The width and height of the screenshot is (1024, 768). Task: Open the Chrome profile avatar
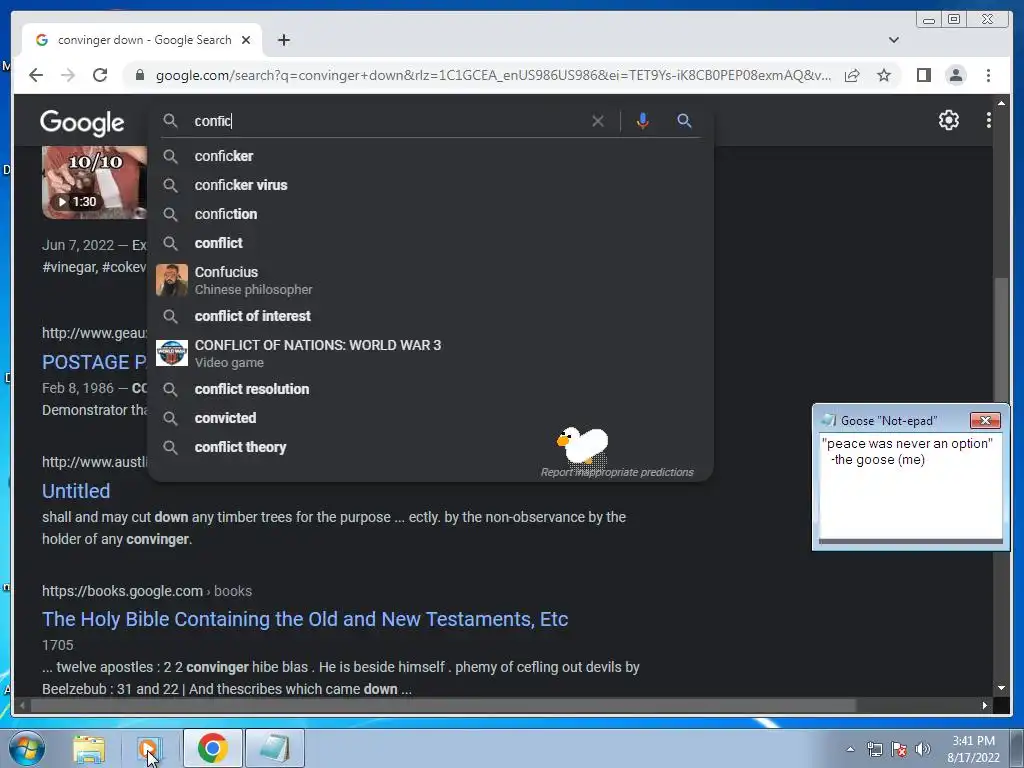pos(955,75)
